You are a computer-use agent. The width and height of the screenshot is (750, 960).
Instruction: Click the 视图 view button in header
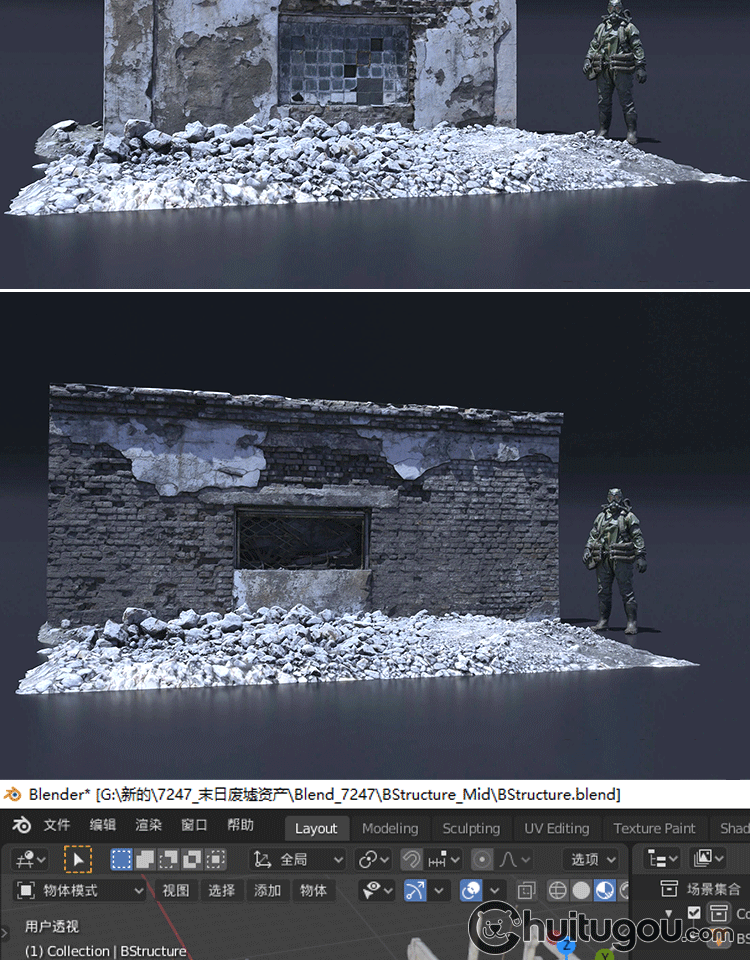176,890
